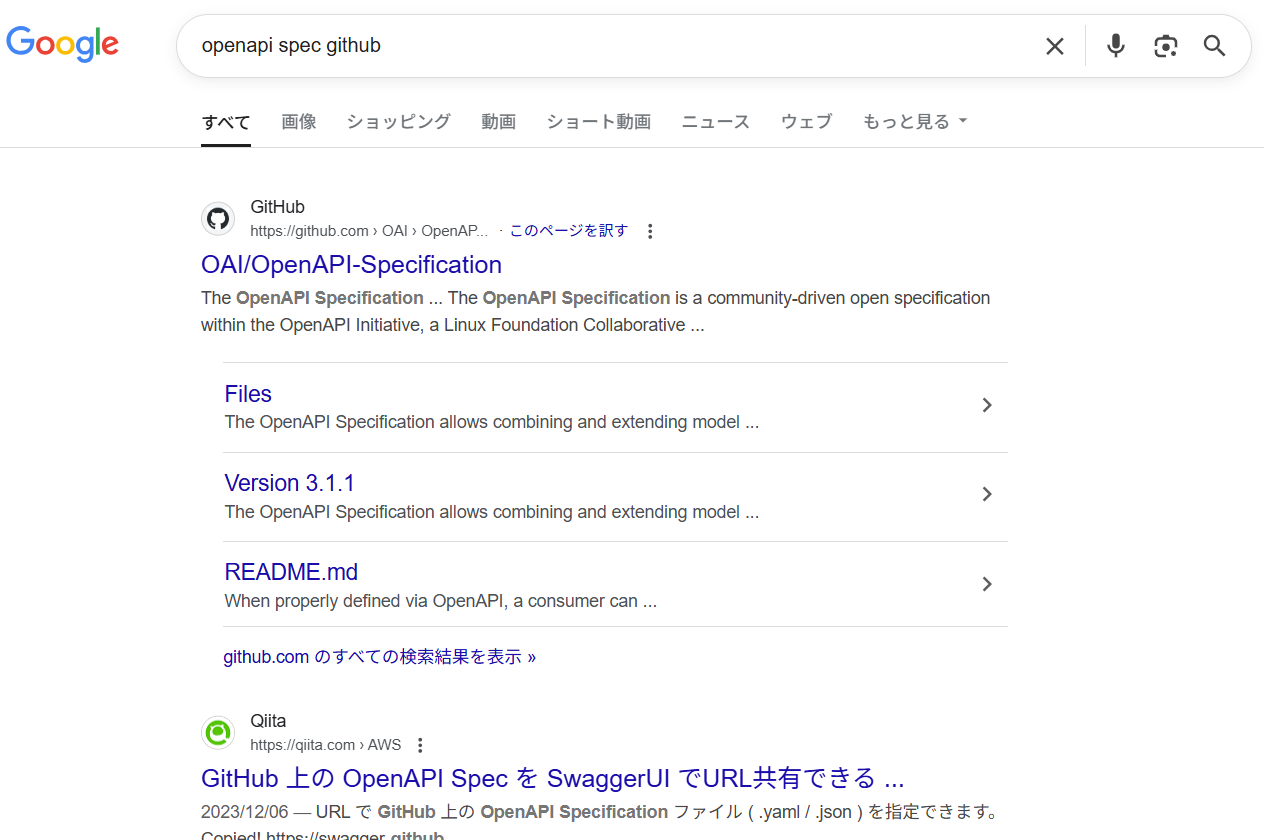Open Google Lens image search icon

click(x=1165, y=46)
